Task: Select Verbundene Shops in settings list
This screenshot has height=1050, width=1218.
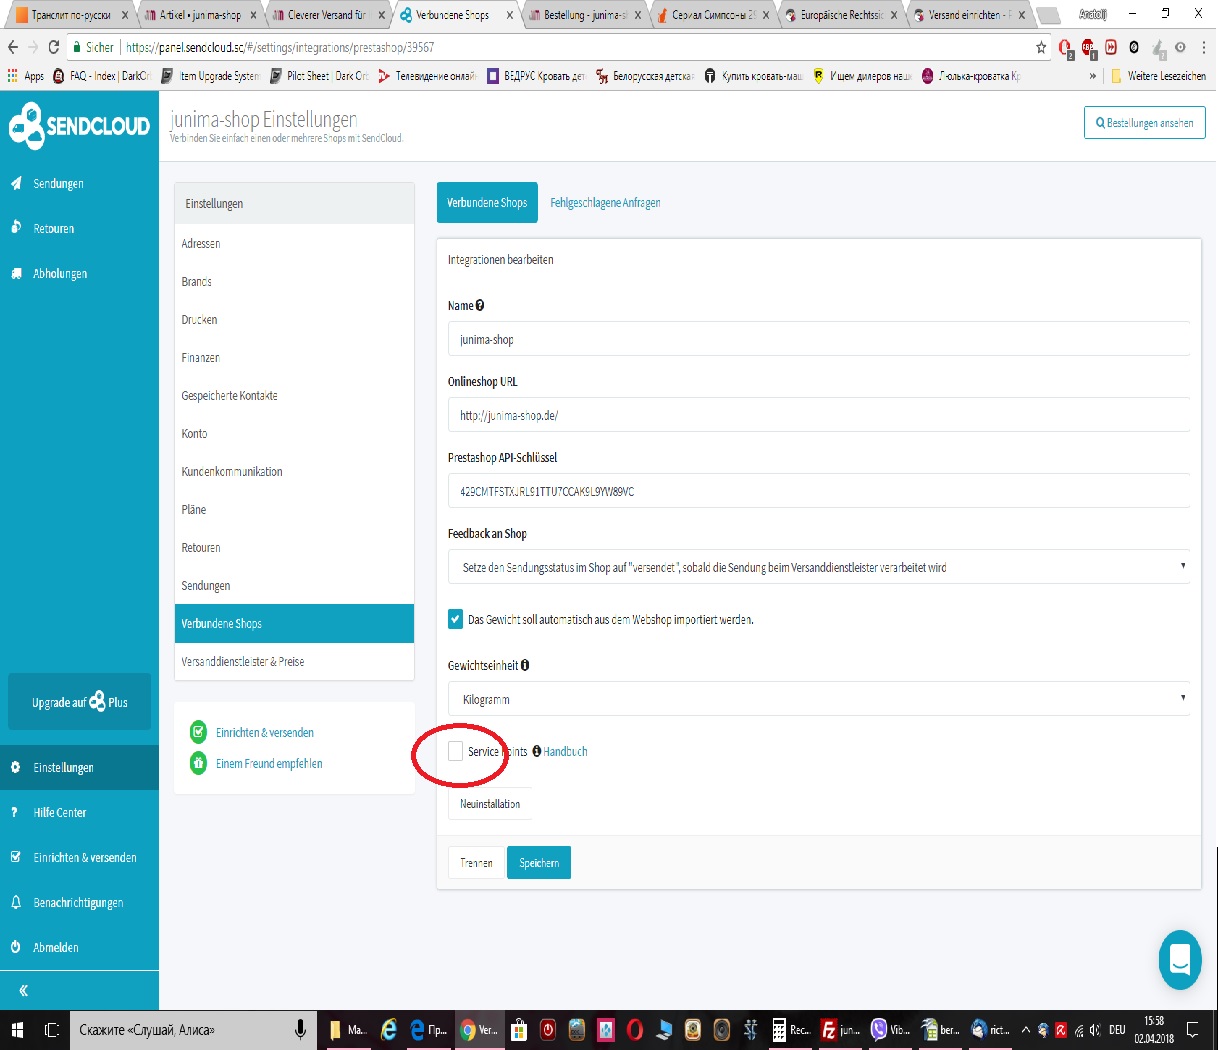Action: pos(294,624)
